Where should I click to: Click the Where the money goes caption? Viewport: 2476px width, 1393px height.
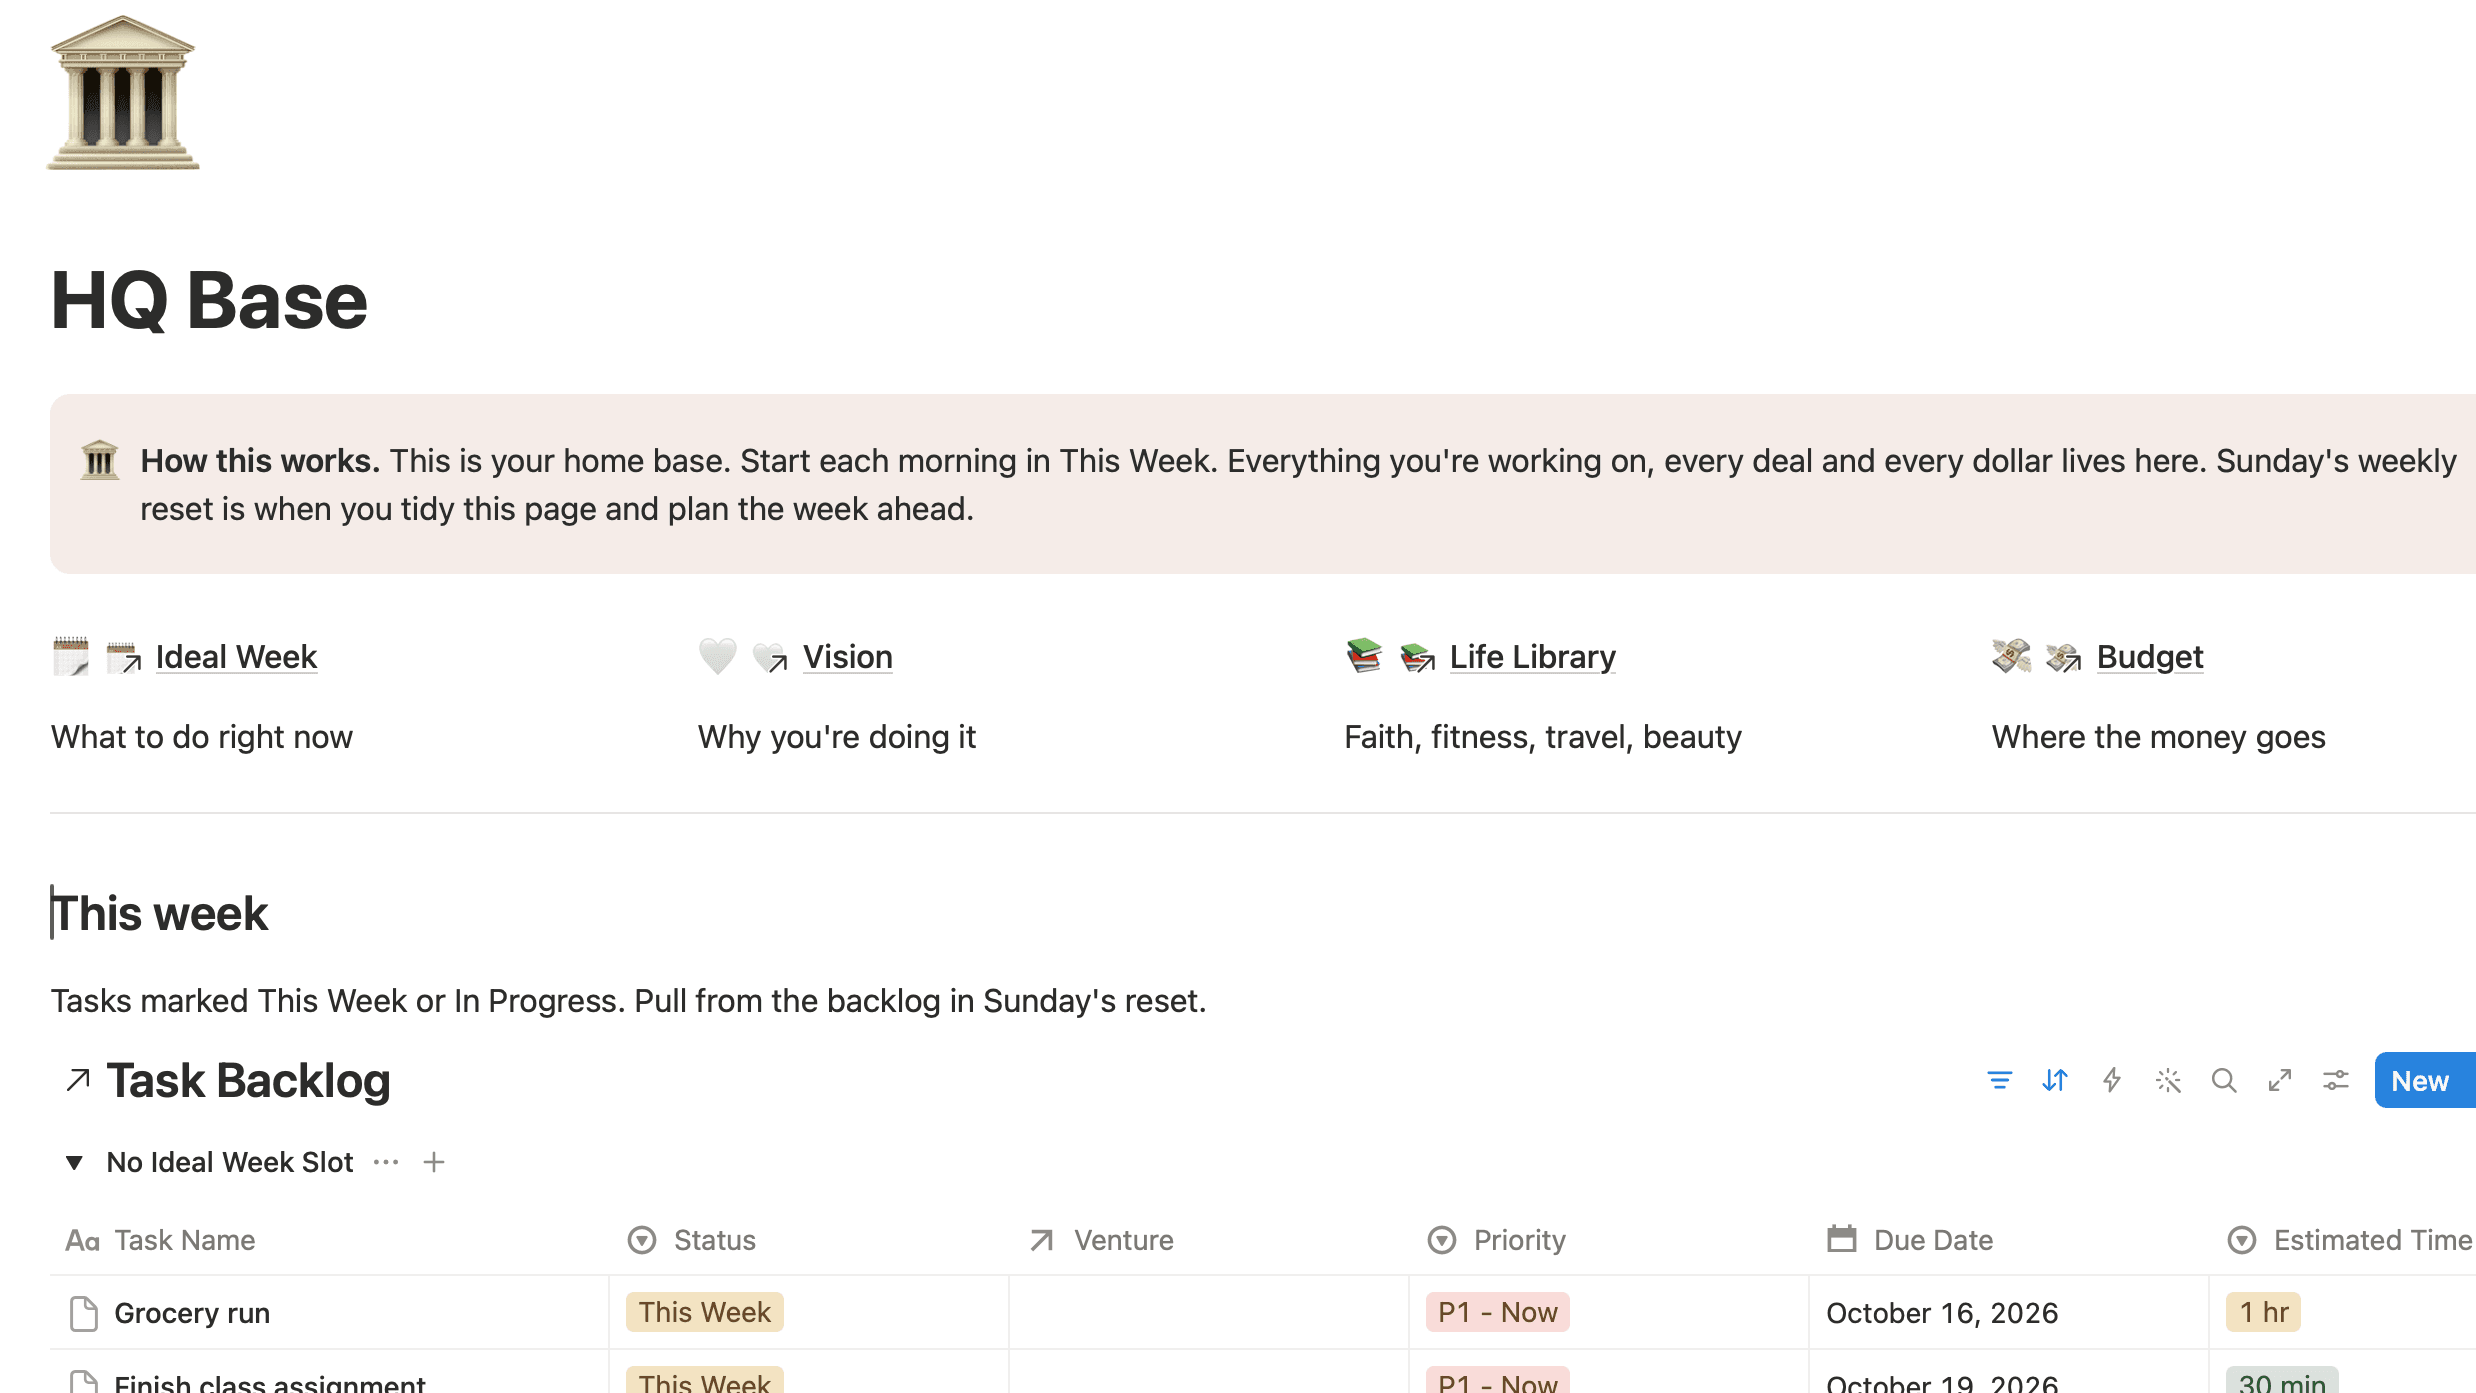(x=2158, y=737)
